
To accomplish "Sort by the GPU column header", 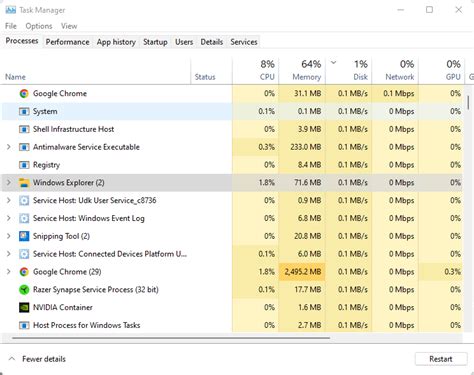I will tap(442, 71).
